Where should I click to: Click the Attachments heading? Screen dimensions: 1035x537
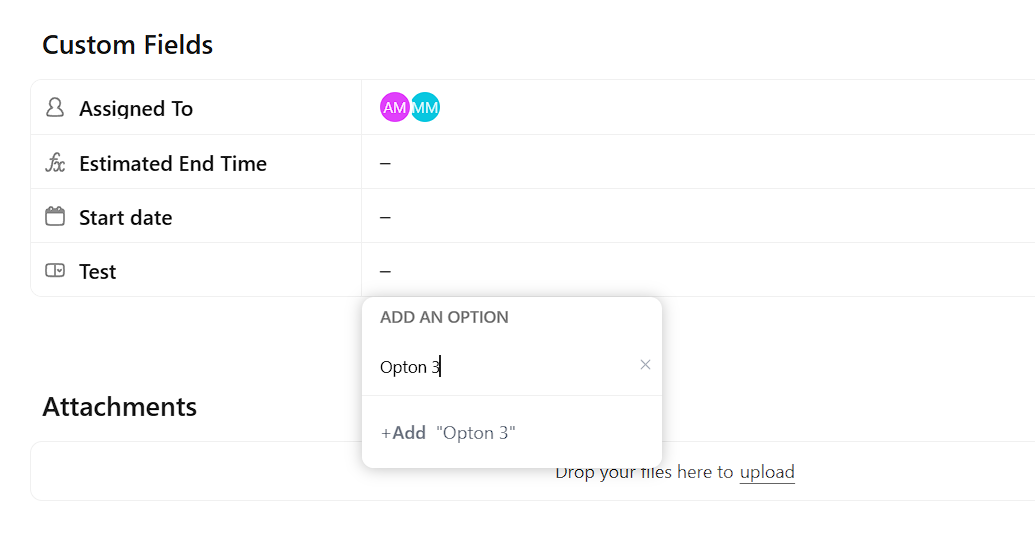(119, 407)
